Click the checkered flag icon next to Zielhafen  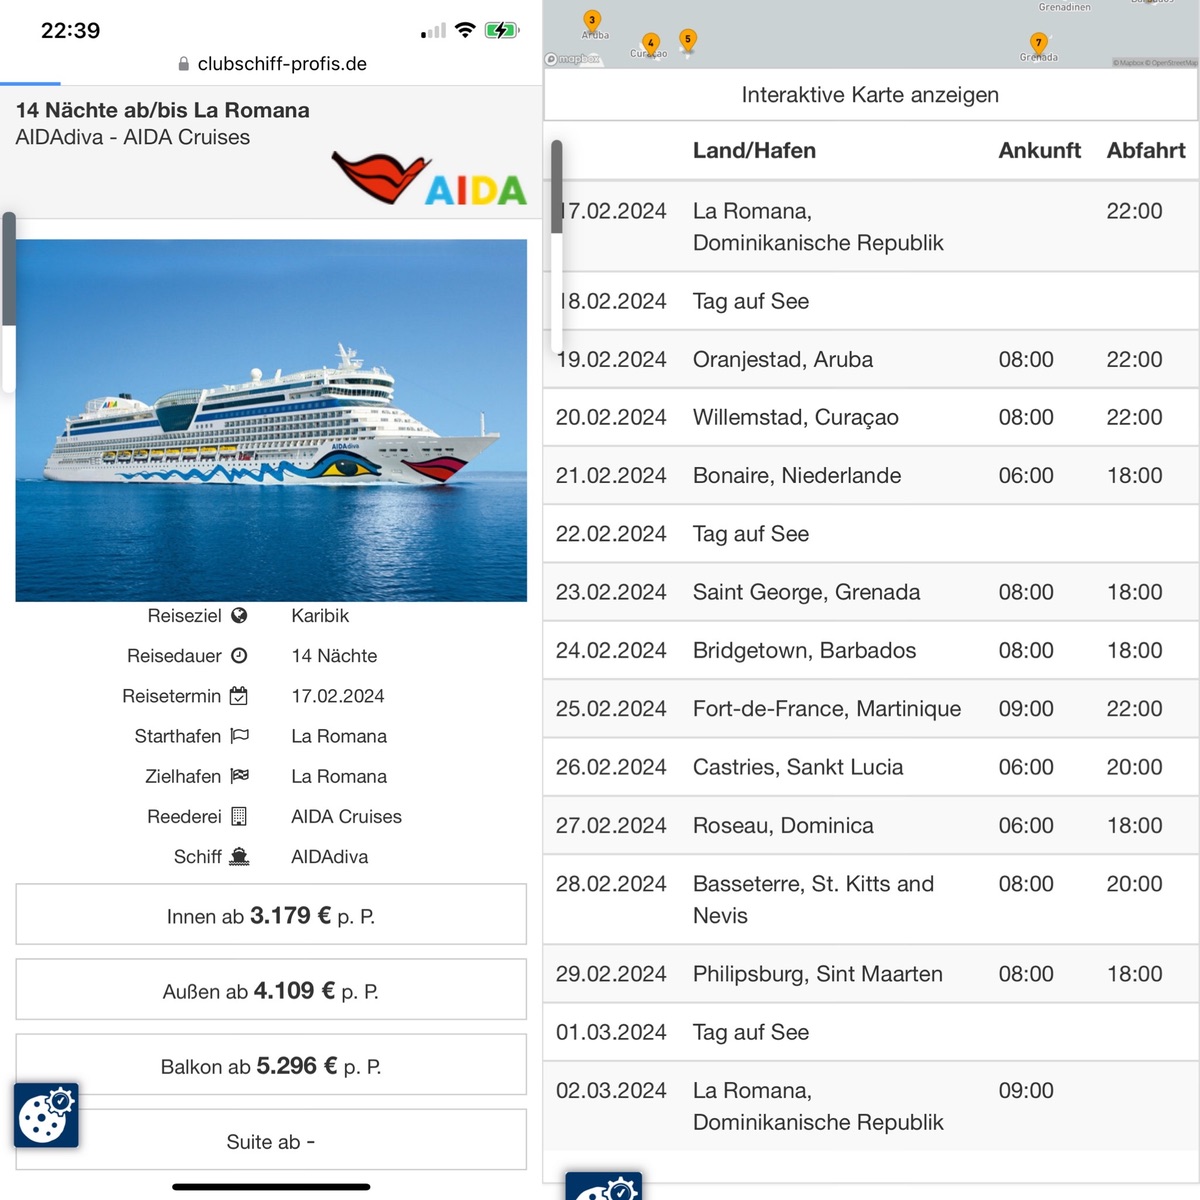coord(239,776)
